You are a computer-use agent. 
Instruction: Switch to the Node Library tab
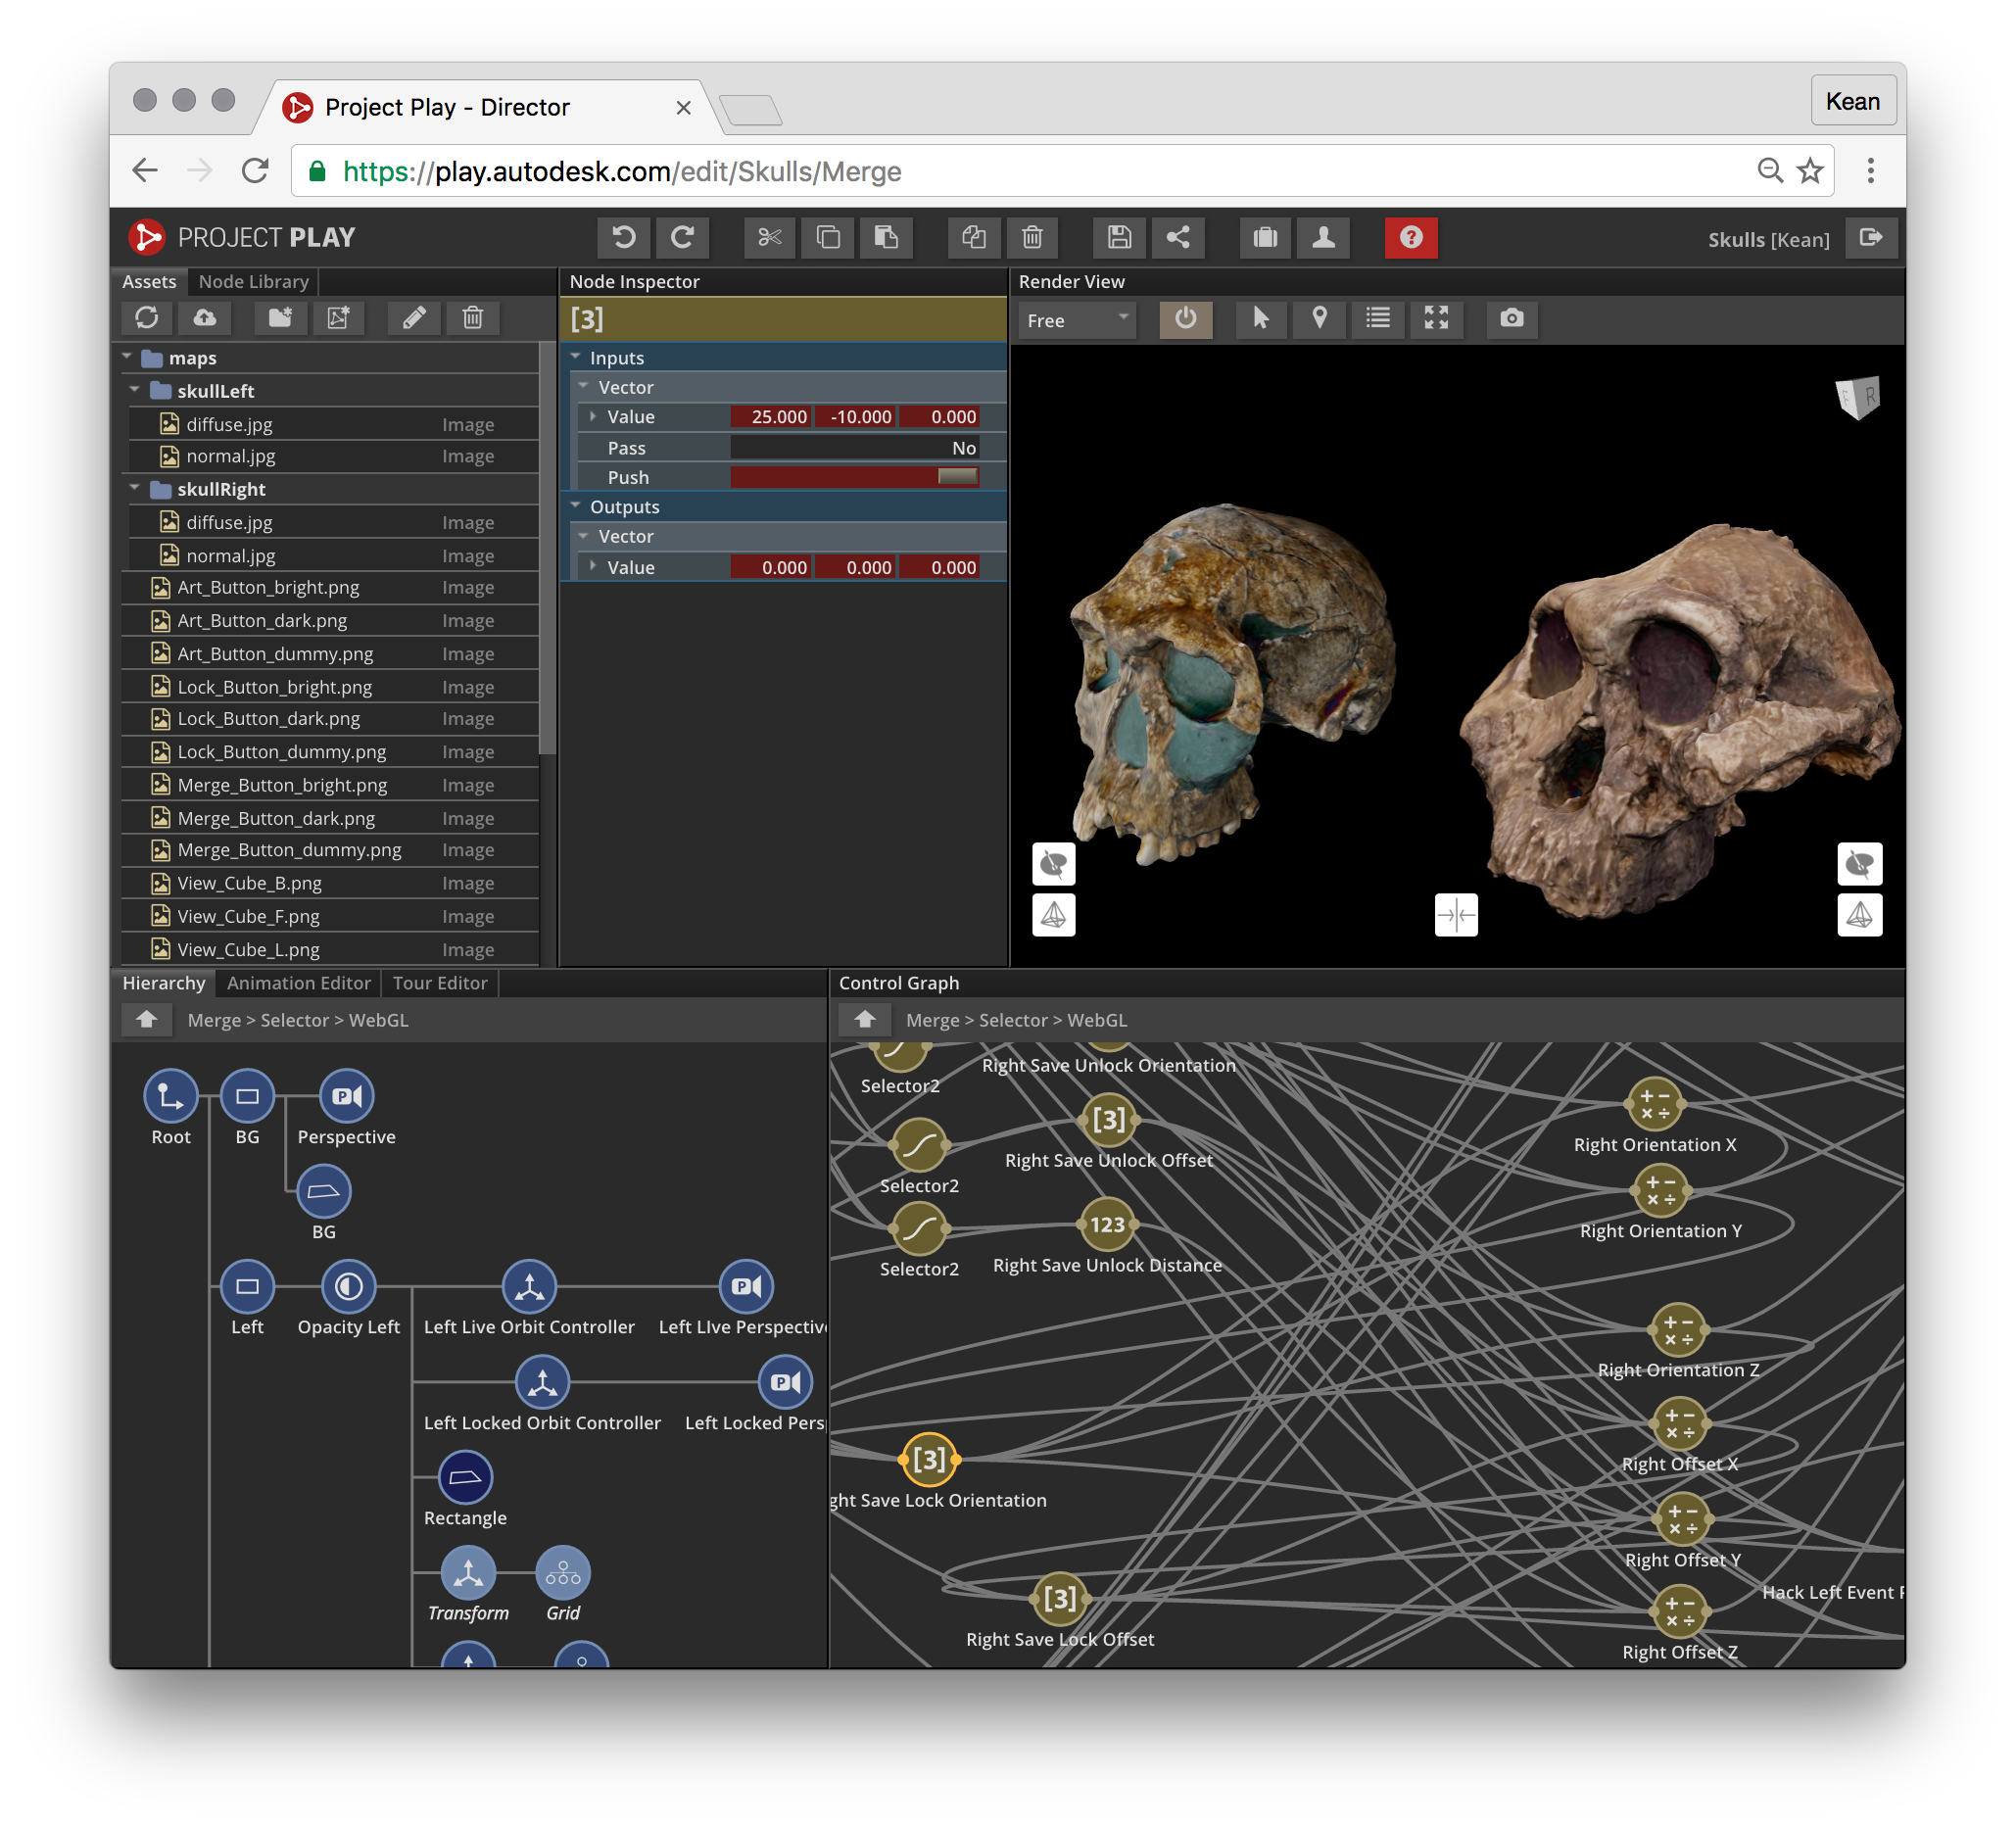coord(253,282)
